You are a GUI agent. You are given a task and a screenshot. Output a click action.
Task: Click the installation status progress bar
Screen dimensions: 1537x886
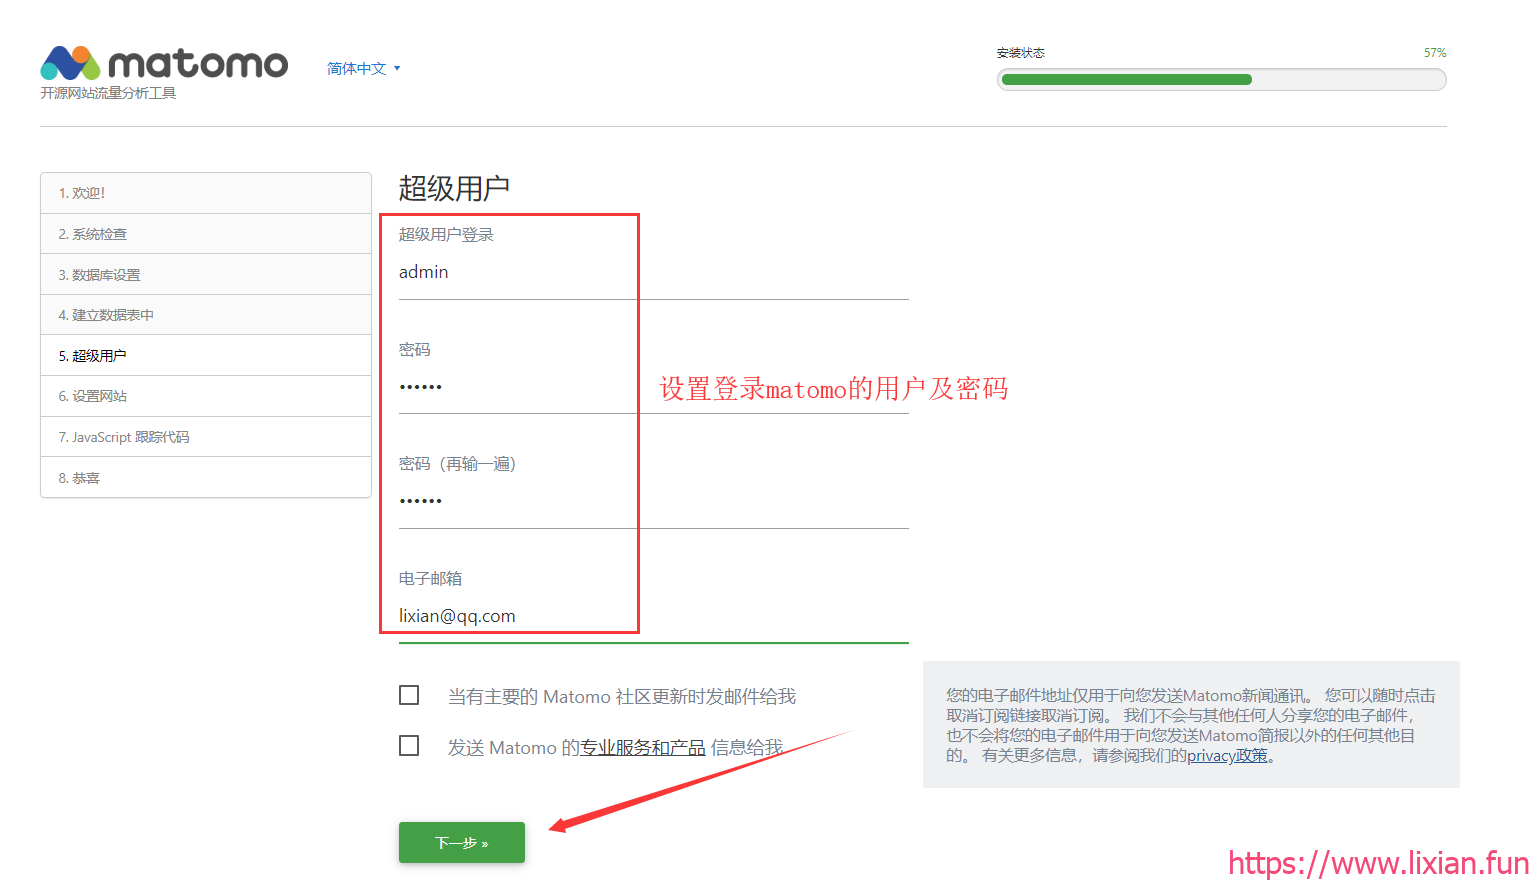1221,80
